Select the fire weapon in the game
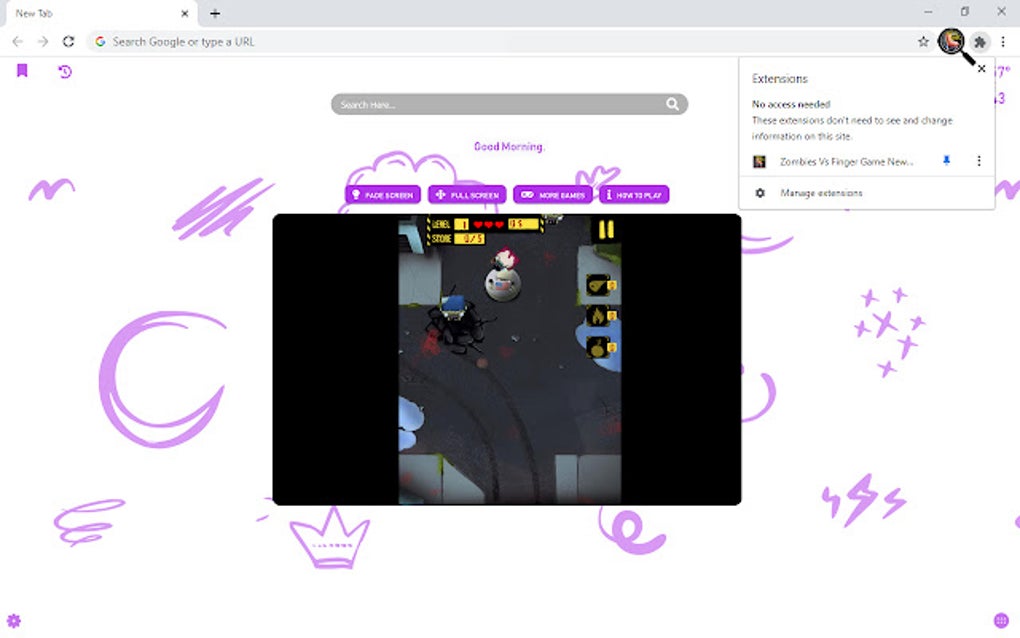This screenshot has width=1020, height=638. coord(596,313)
